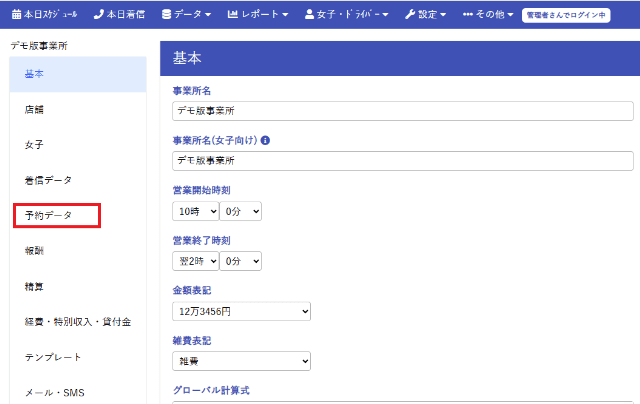Screen dimensions: 640x404
Task: Switch to the 店舗 sidebar section
Action: pyautogui.click(x=34, y=110)
